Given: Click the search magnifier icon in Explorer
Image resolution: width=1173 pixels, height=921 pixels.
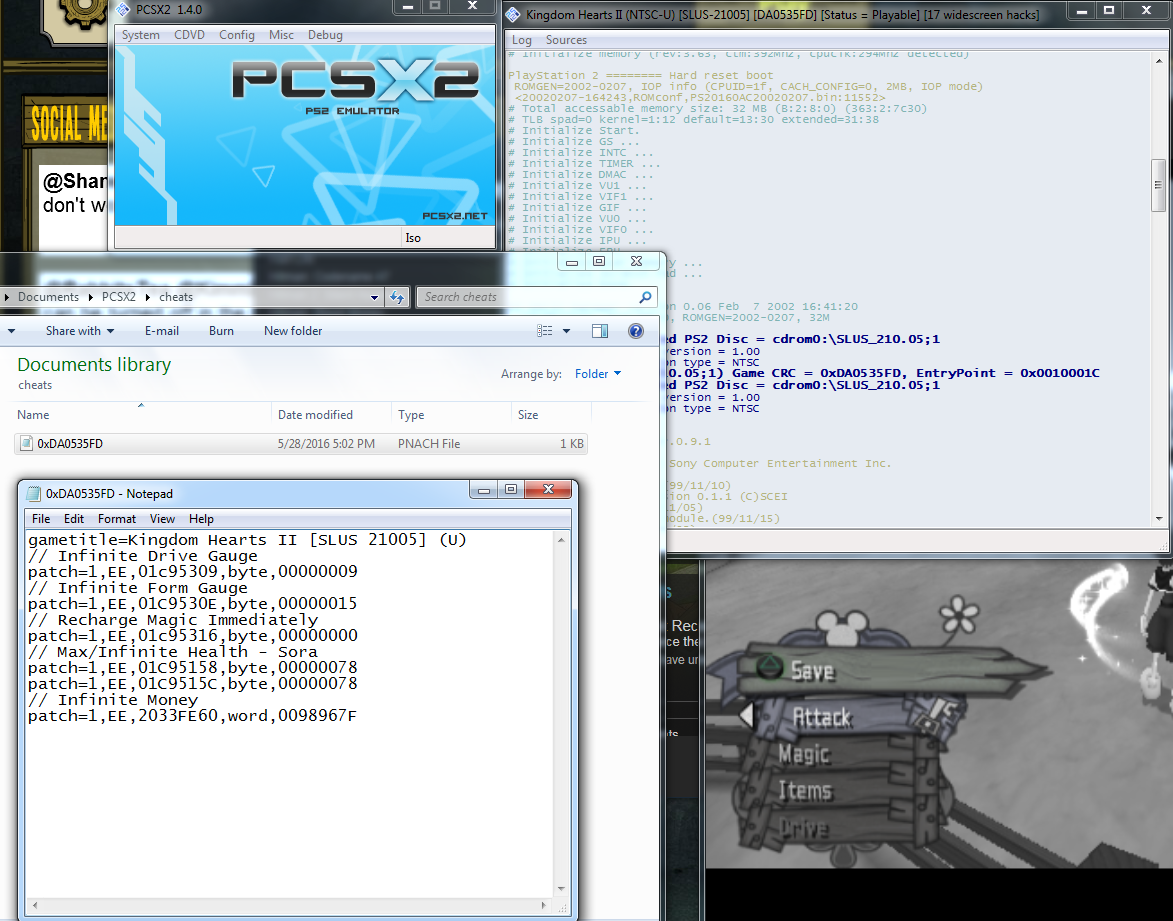Looking at the screenshot, I should (645, 297).
